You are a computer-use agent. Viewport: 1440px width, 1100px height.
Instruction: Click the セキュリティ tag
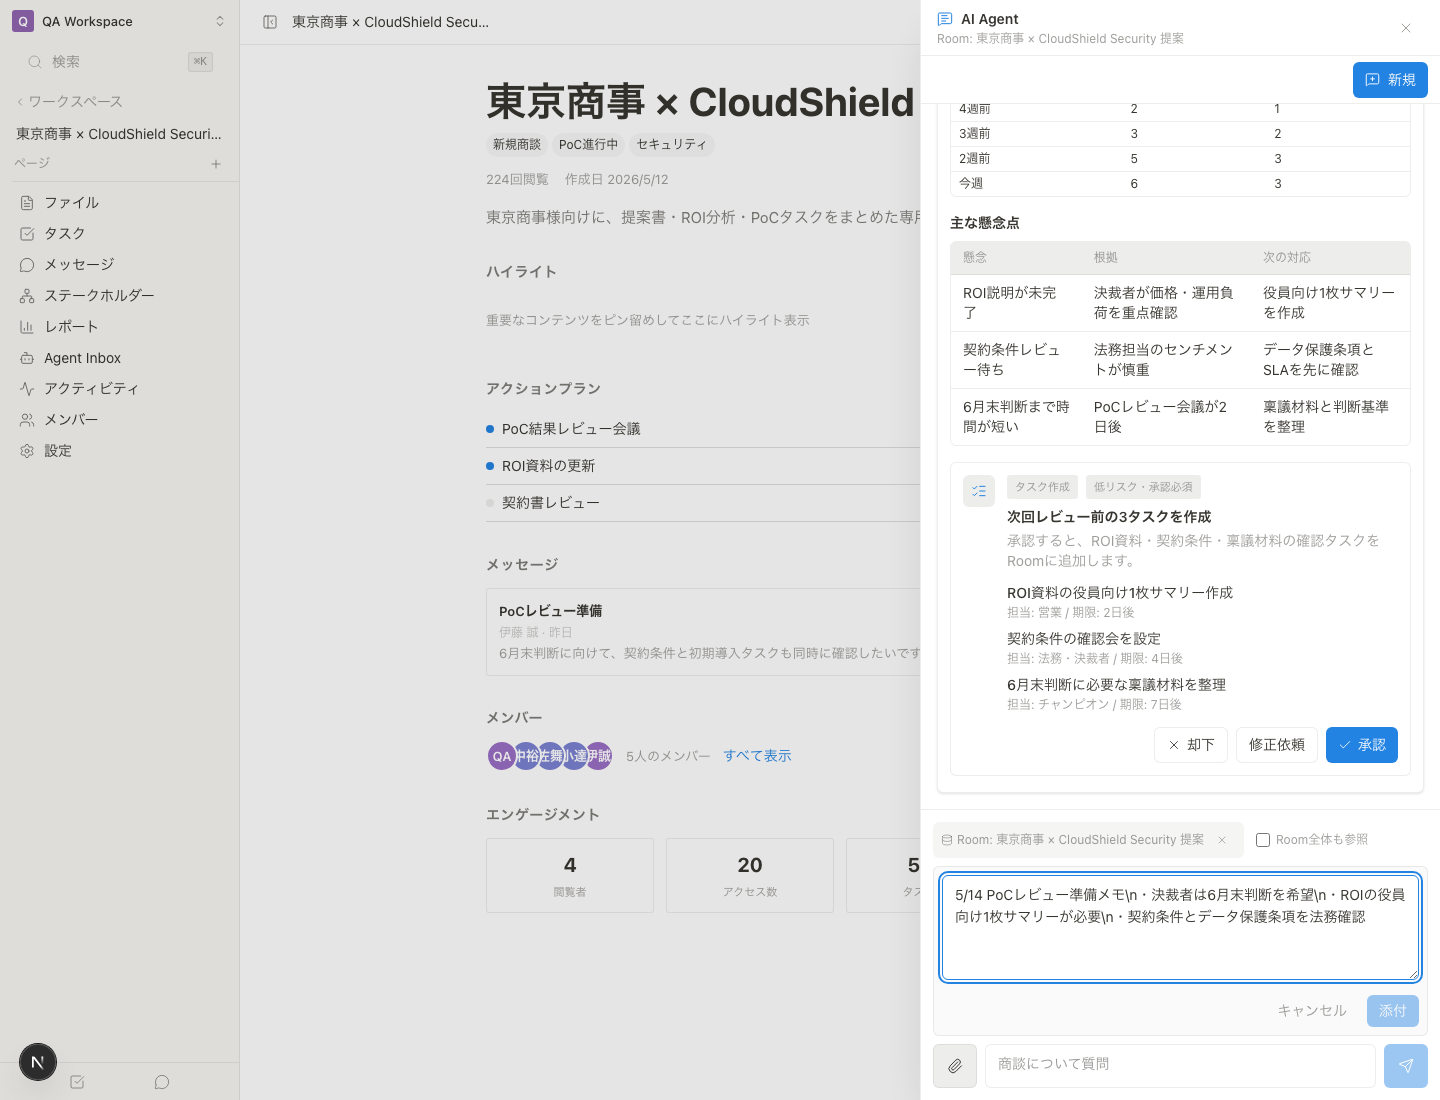click(x=672, y=145)
